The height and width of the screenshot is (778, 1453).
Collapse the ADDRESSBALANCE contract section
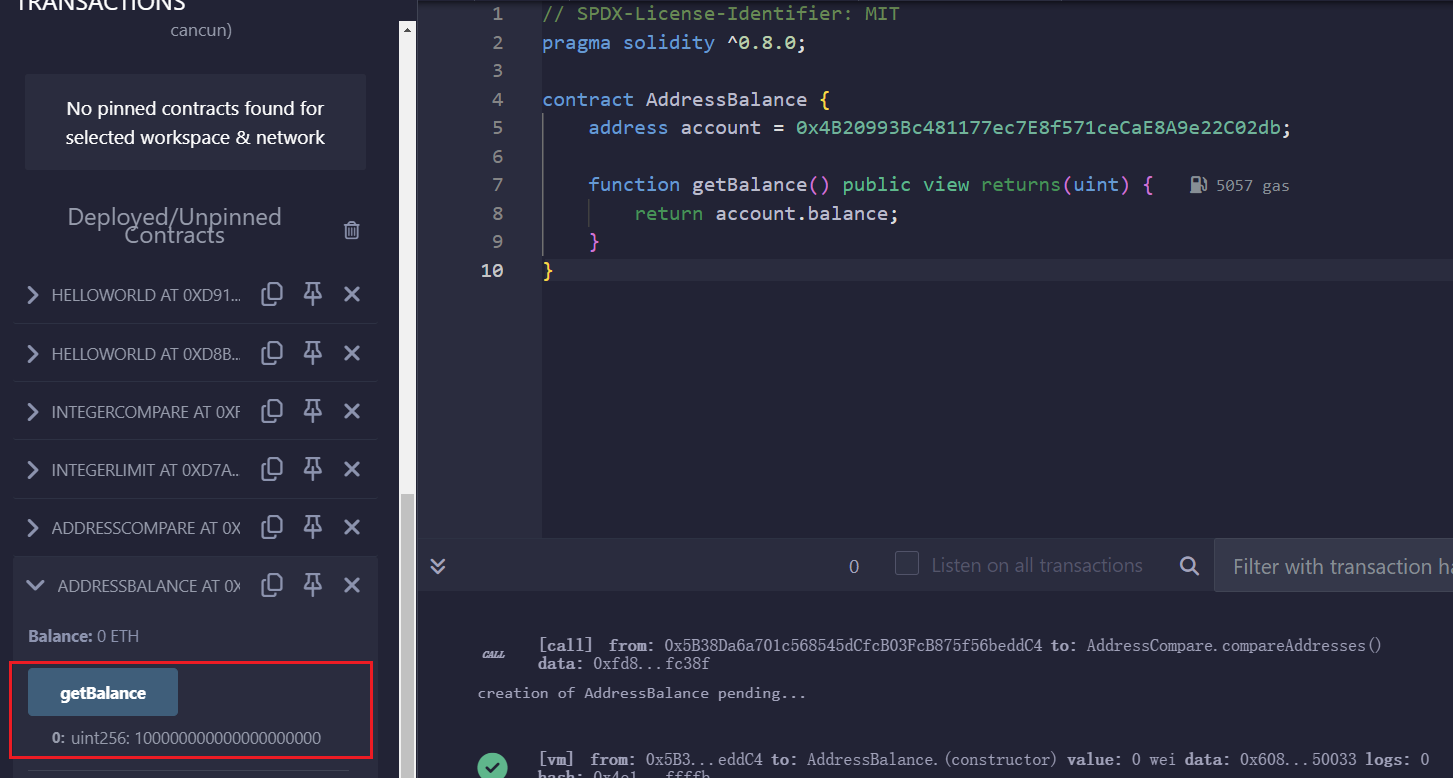35,586
